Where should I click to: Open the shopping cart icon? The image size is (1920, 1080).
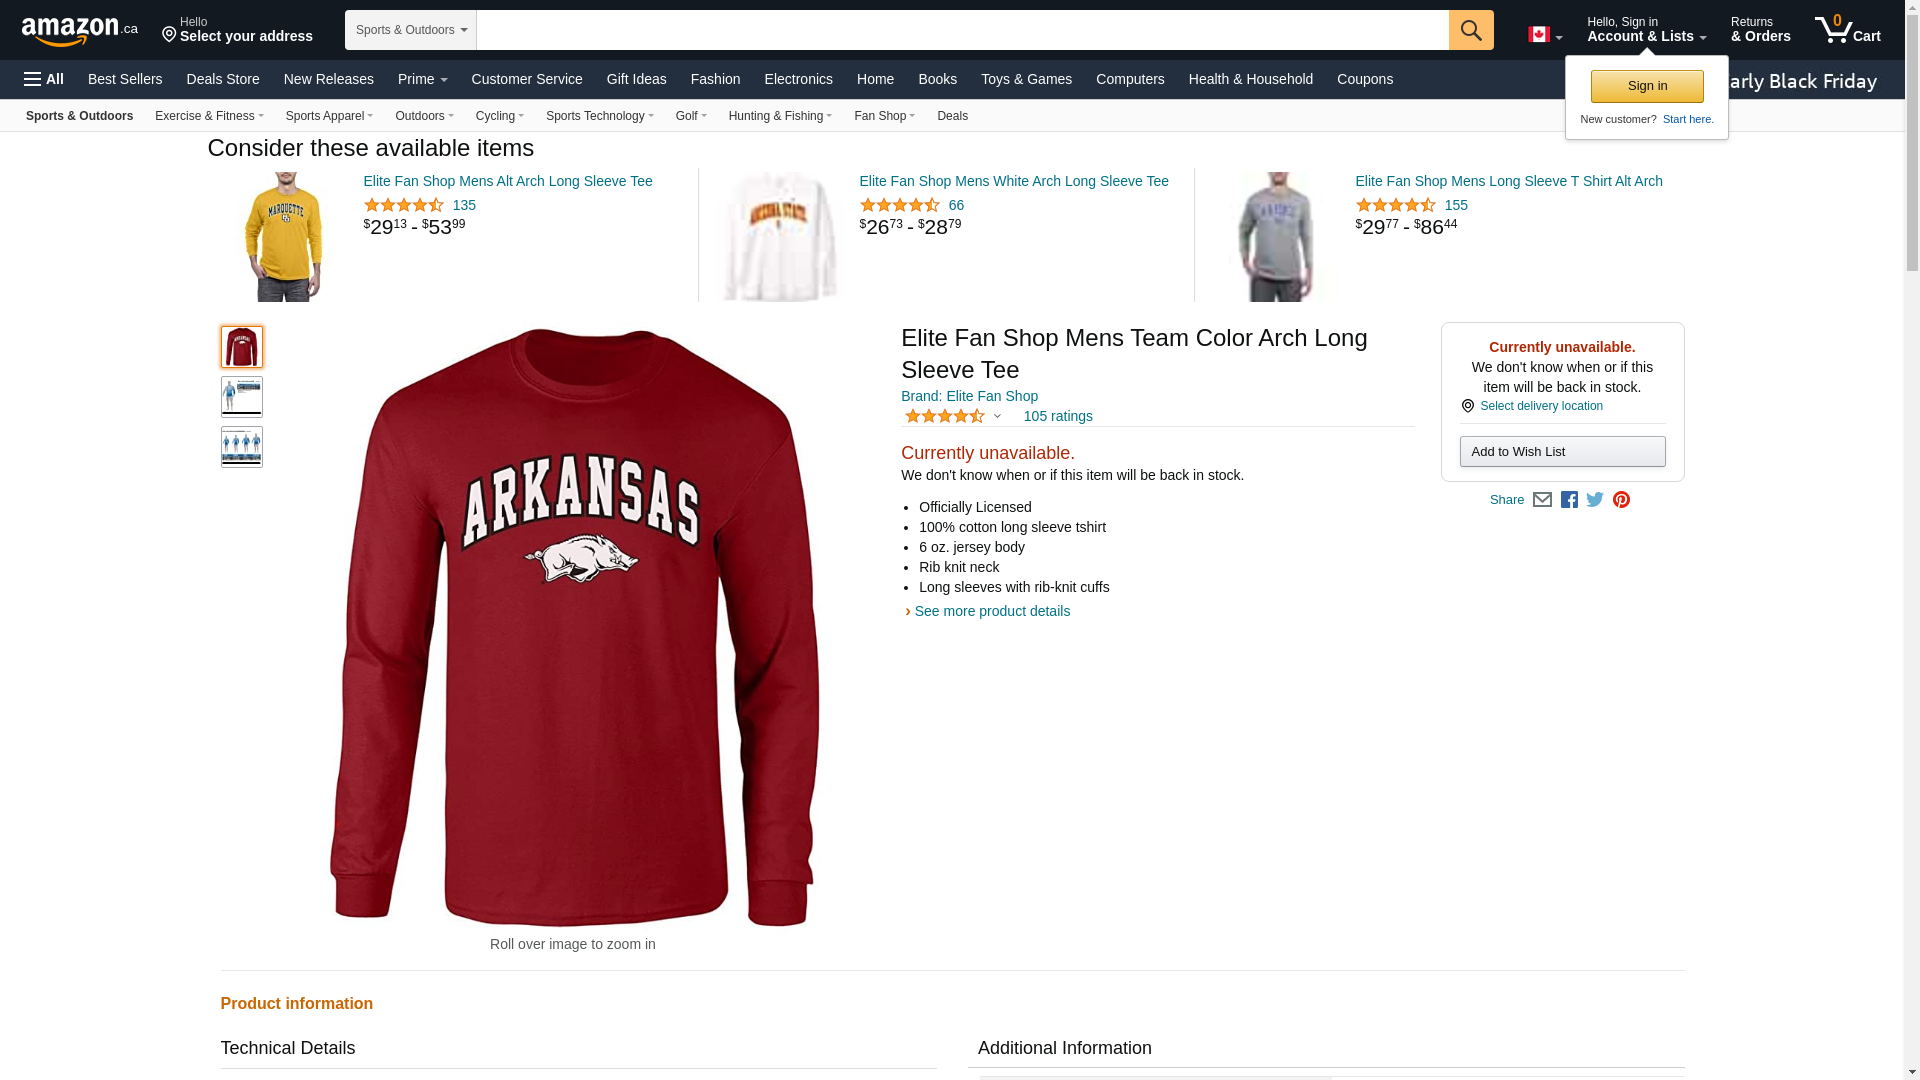(1846, 30)
